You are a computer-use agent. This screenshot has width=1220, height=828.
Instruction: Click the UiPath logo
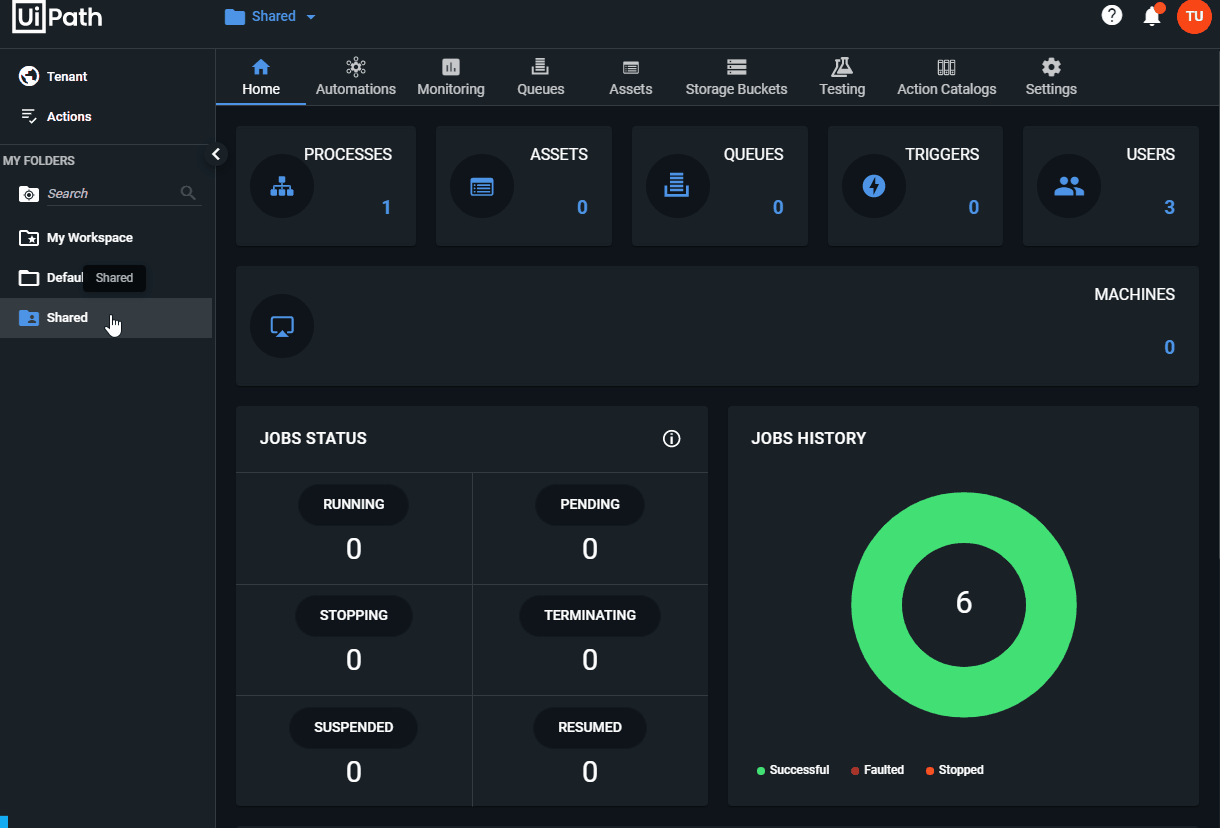(57, 17)
